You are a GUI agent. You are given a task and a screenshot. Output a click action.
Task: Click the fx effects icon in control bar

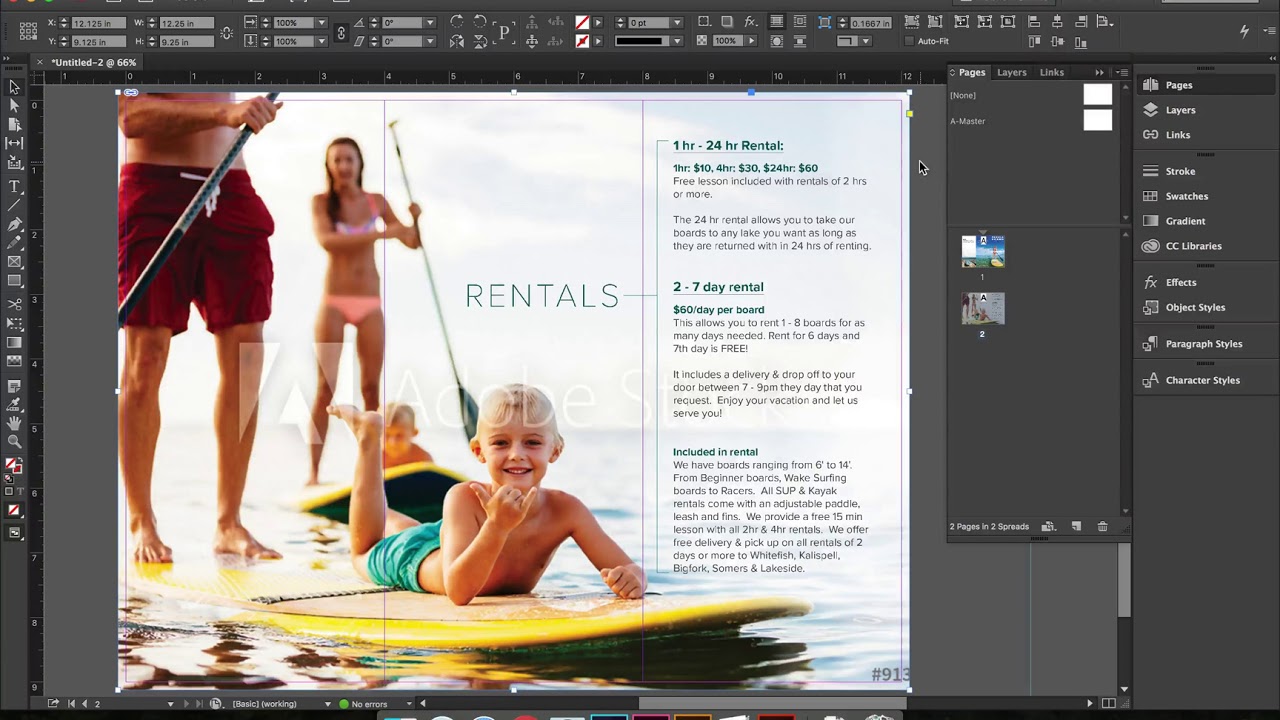(x=751, y=21)
